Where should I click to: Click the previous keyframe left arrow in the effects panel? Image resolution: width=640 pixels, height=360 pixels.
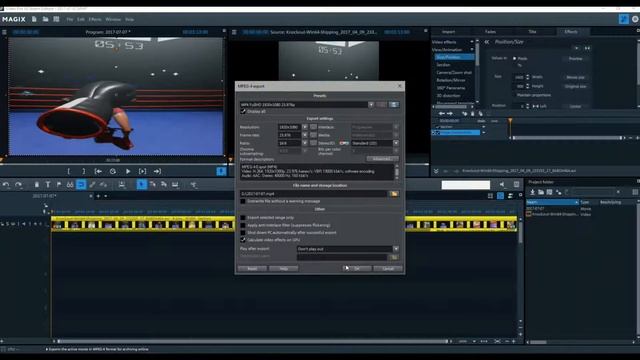point(441,113)
